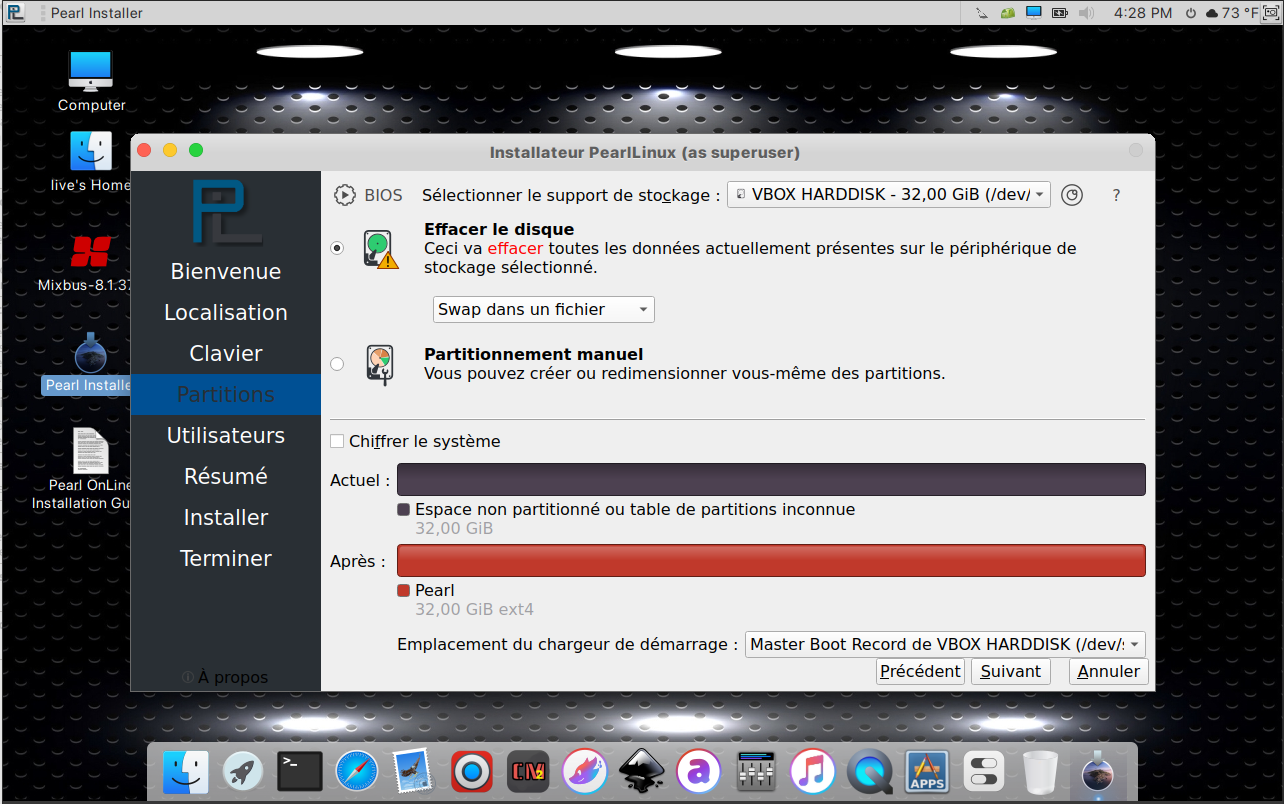Viewport: 1284px width, 804px height.
Task: Enable Chiffrer le système checkbox
Action: (x=337, y=441)
